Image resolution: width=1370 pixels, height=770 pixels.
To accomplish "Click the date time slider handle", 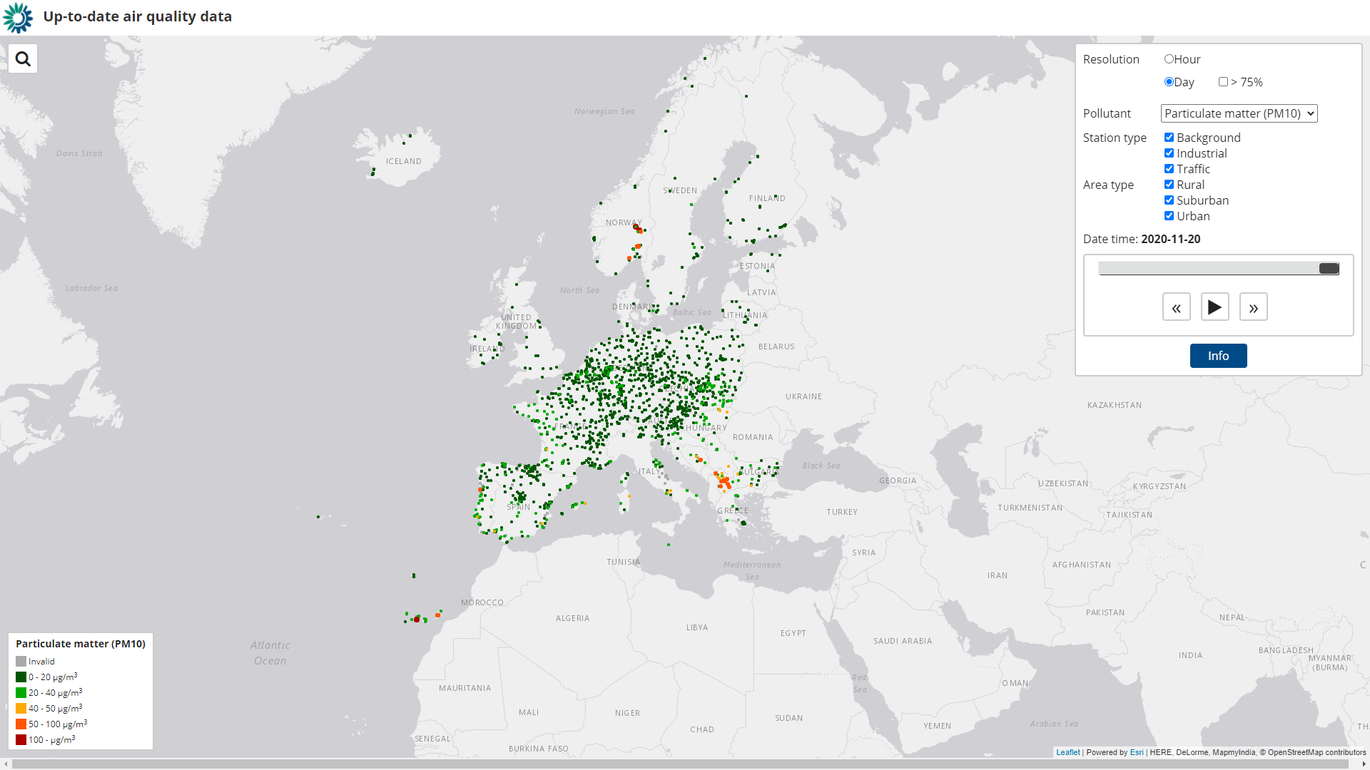I will pyautogui.click(x=1328, y=268).
